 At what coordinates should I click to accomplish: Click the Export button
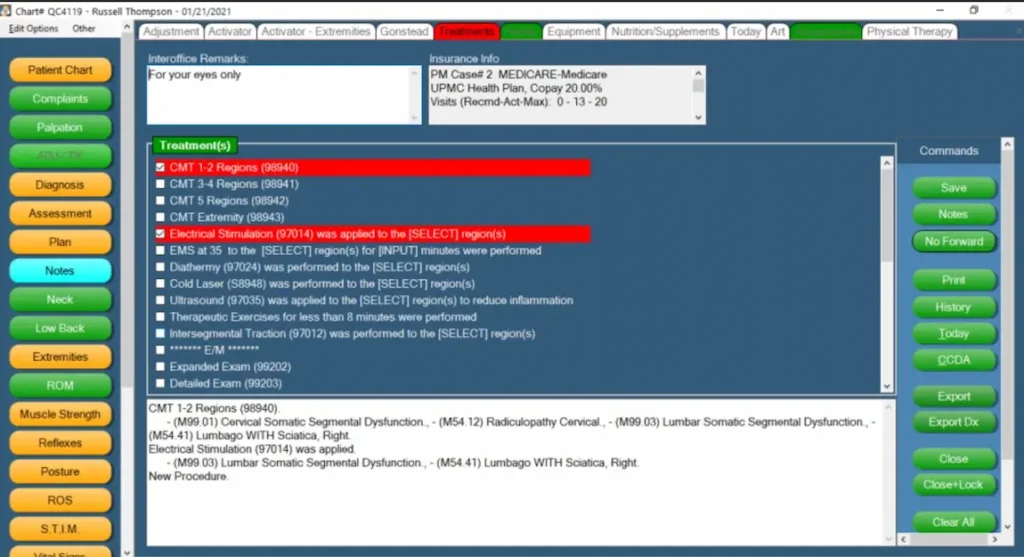pyautogui.click(x=953, y=396)
